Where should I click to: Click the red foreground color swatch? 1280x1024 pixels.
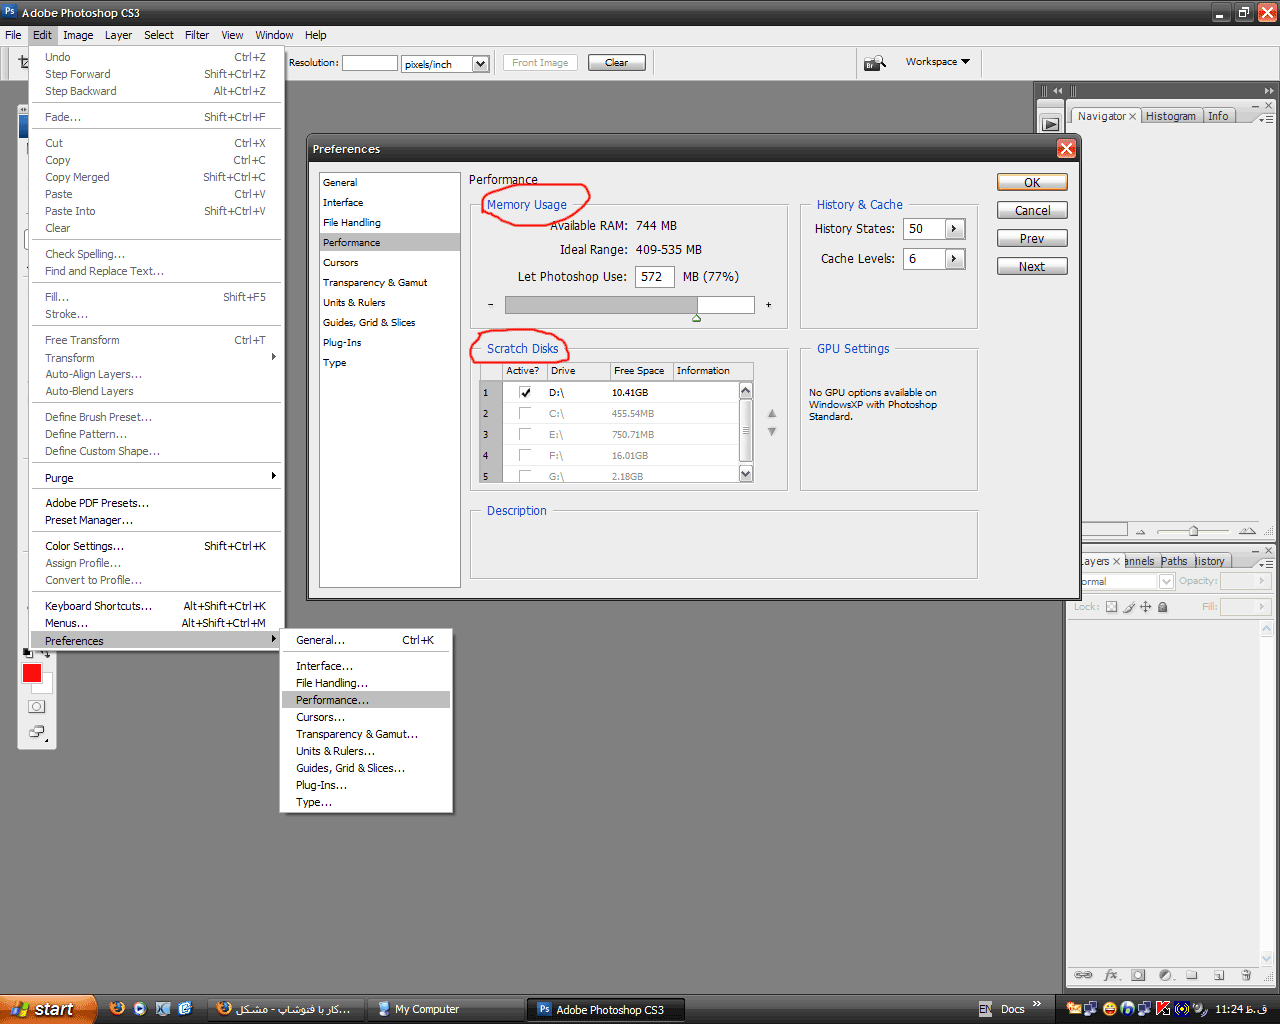point(32,673)
